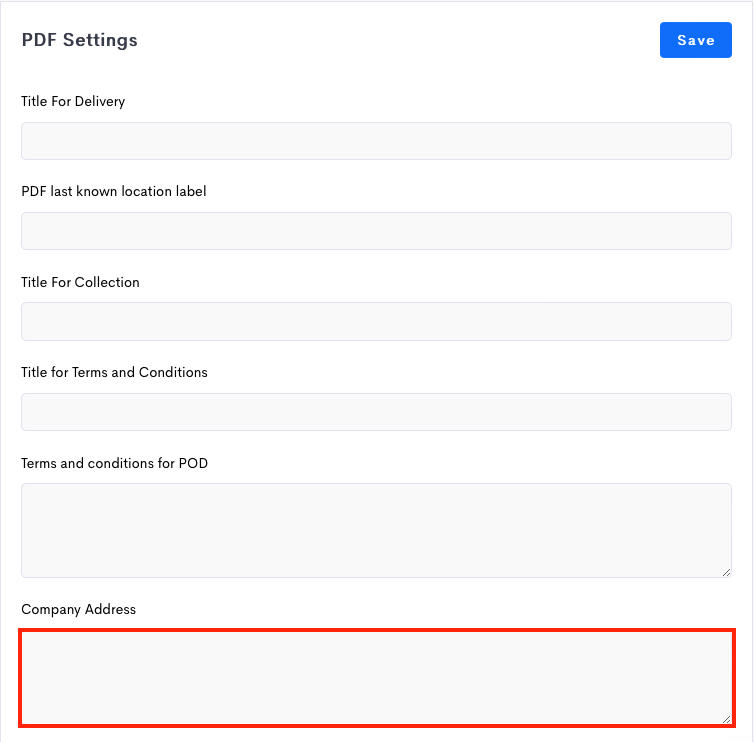This screenshot has height=742, width=754.
Task: Put cursor in collection title input
Action: 377,321
